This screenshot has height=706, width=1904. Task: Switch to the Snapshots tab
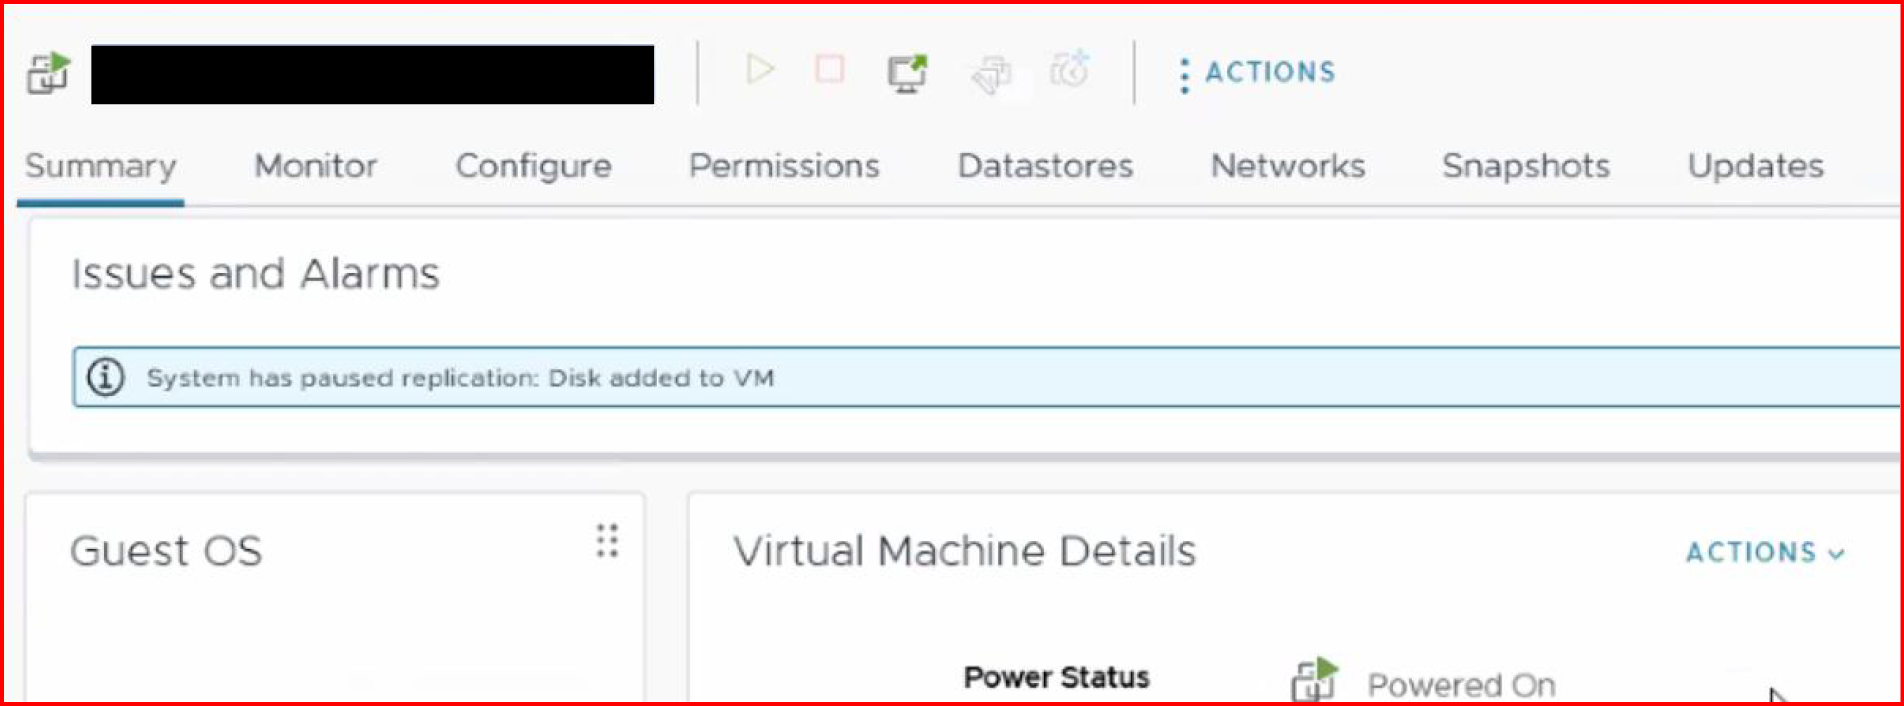coord(1526,166)
